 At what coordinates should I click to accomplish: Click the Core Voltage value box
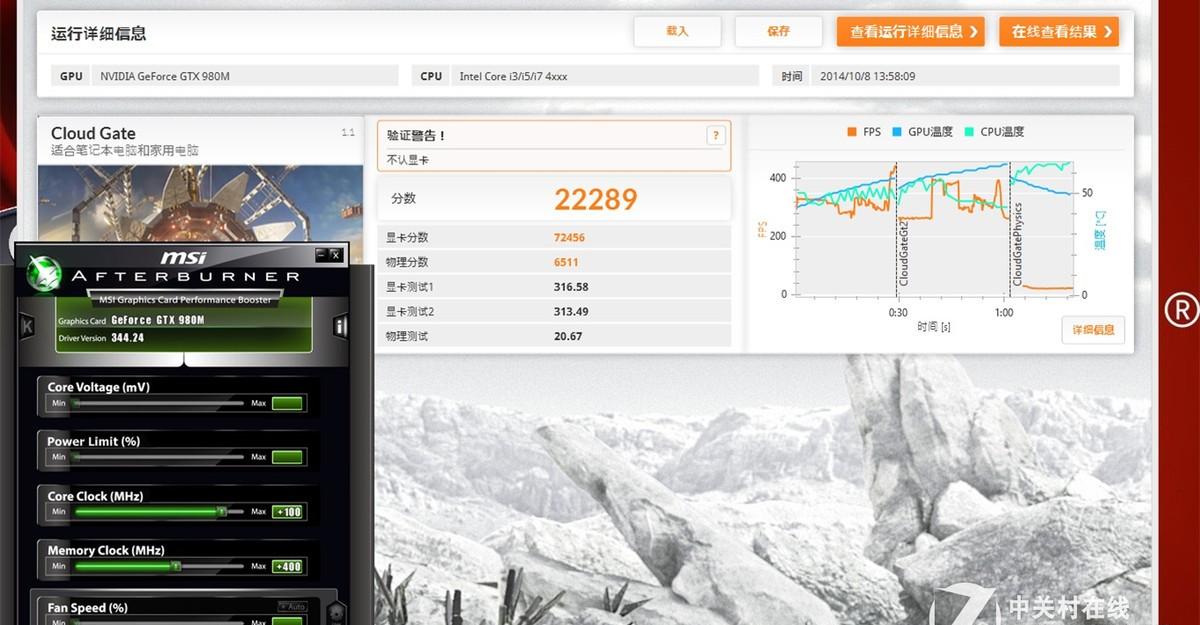coord(287,403)
